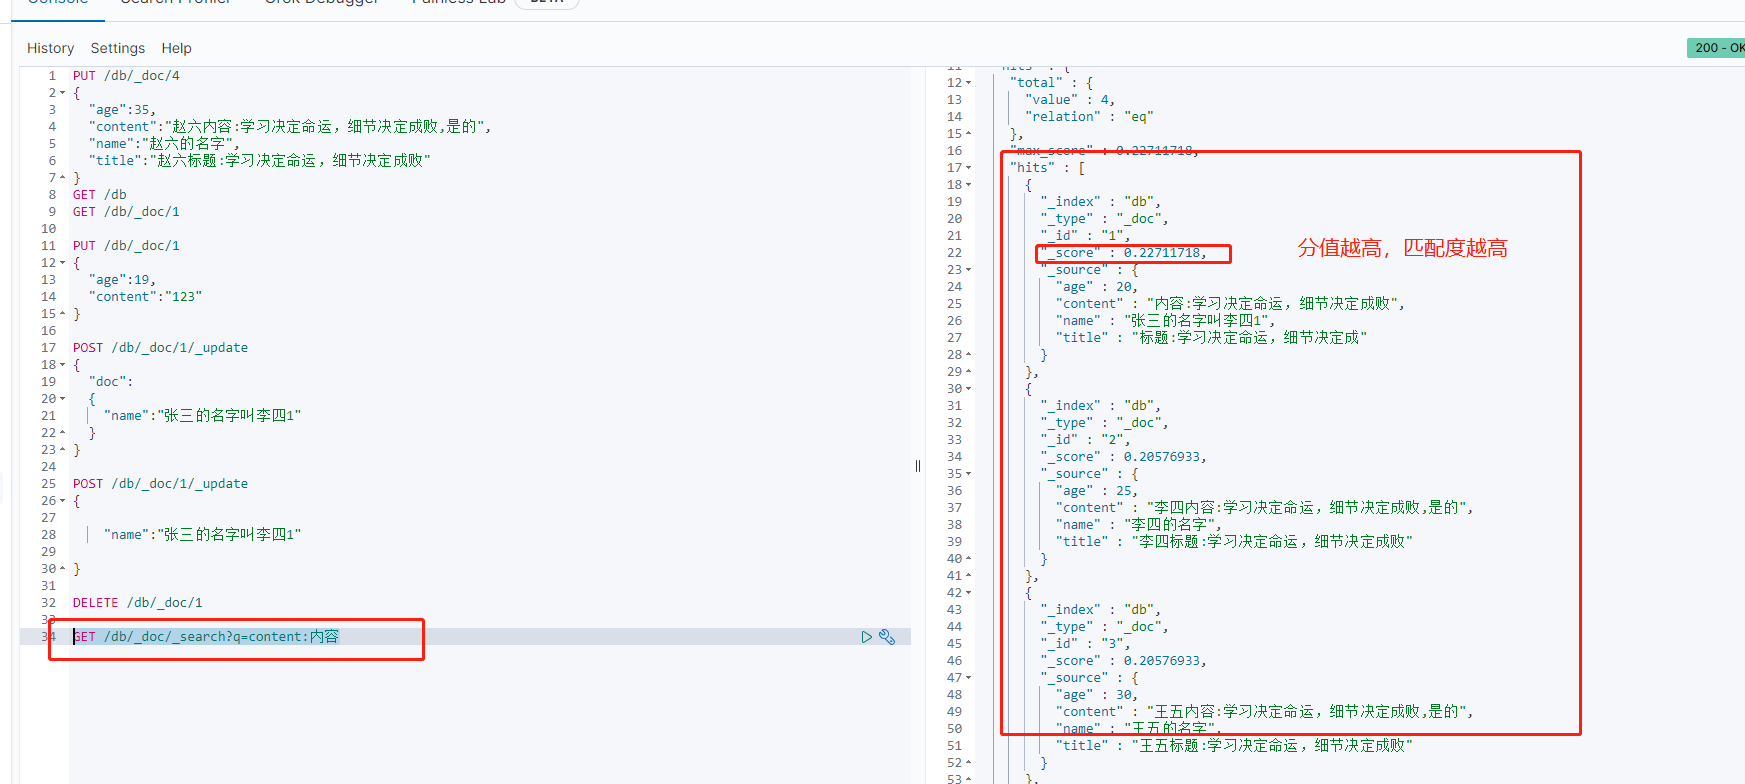Click the panel splitter handle between editors
Screen dimensions: 1745x784
[x=918, y=466]
